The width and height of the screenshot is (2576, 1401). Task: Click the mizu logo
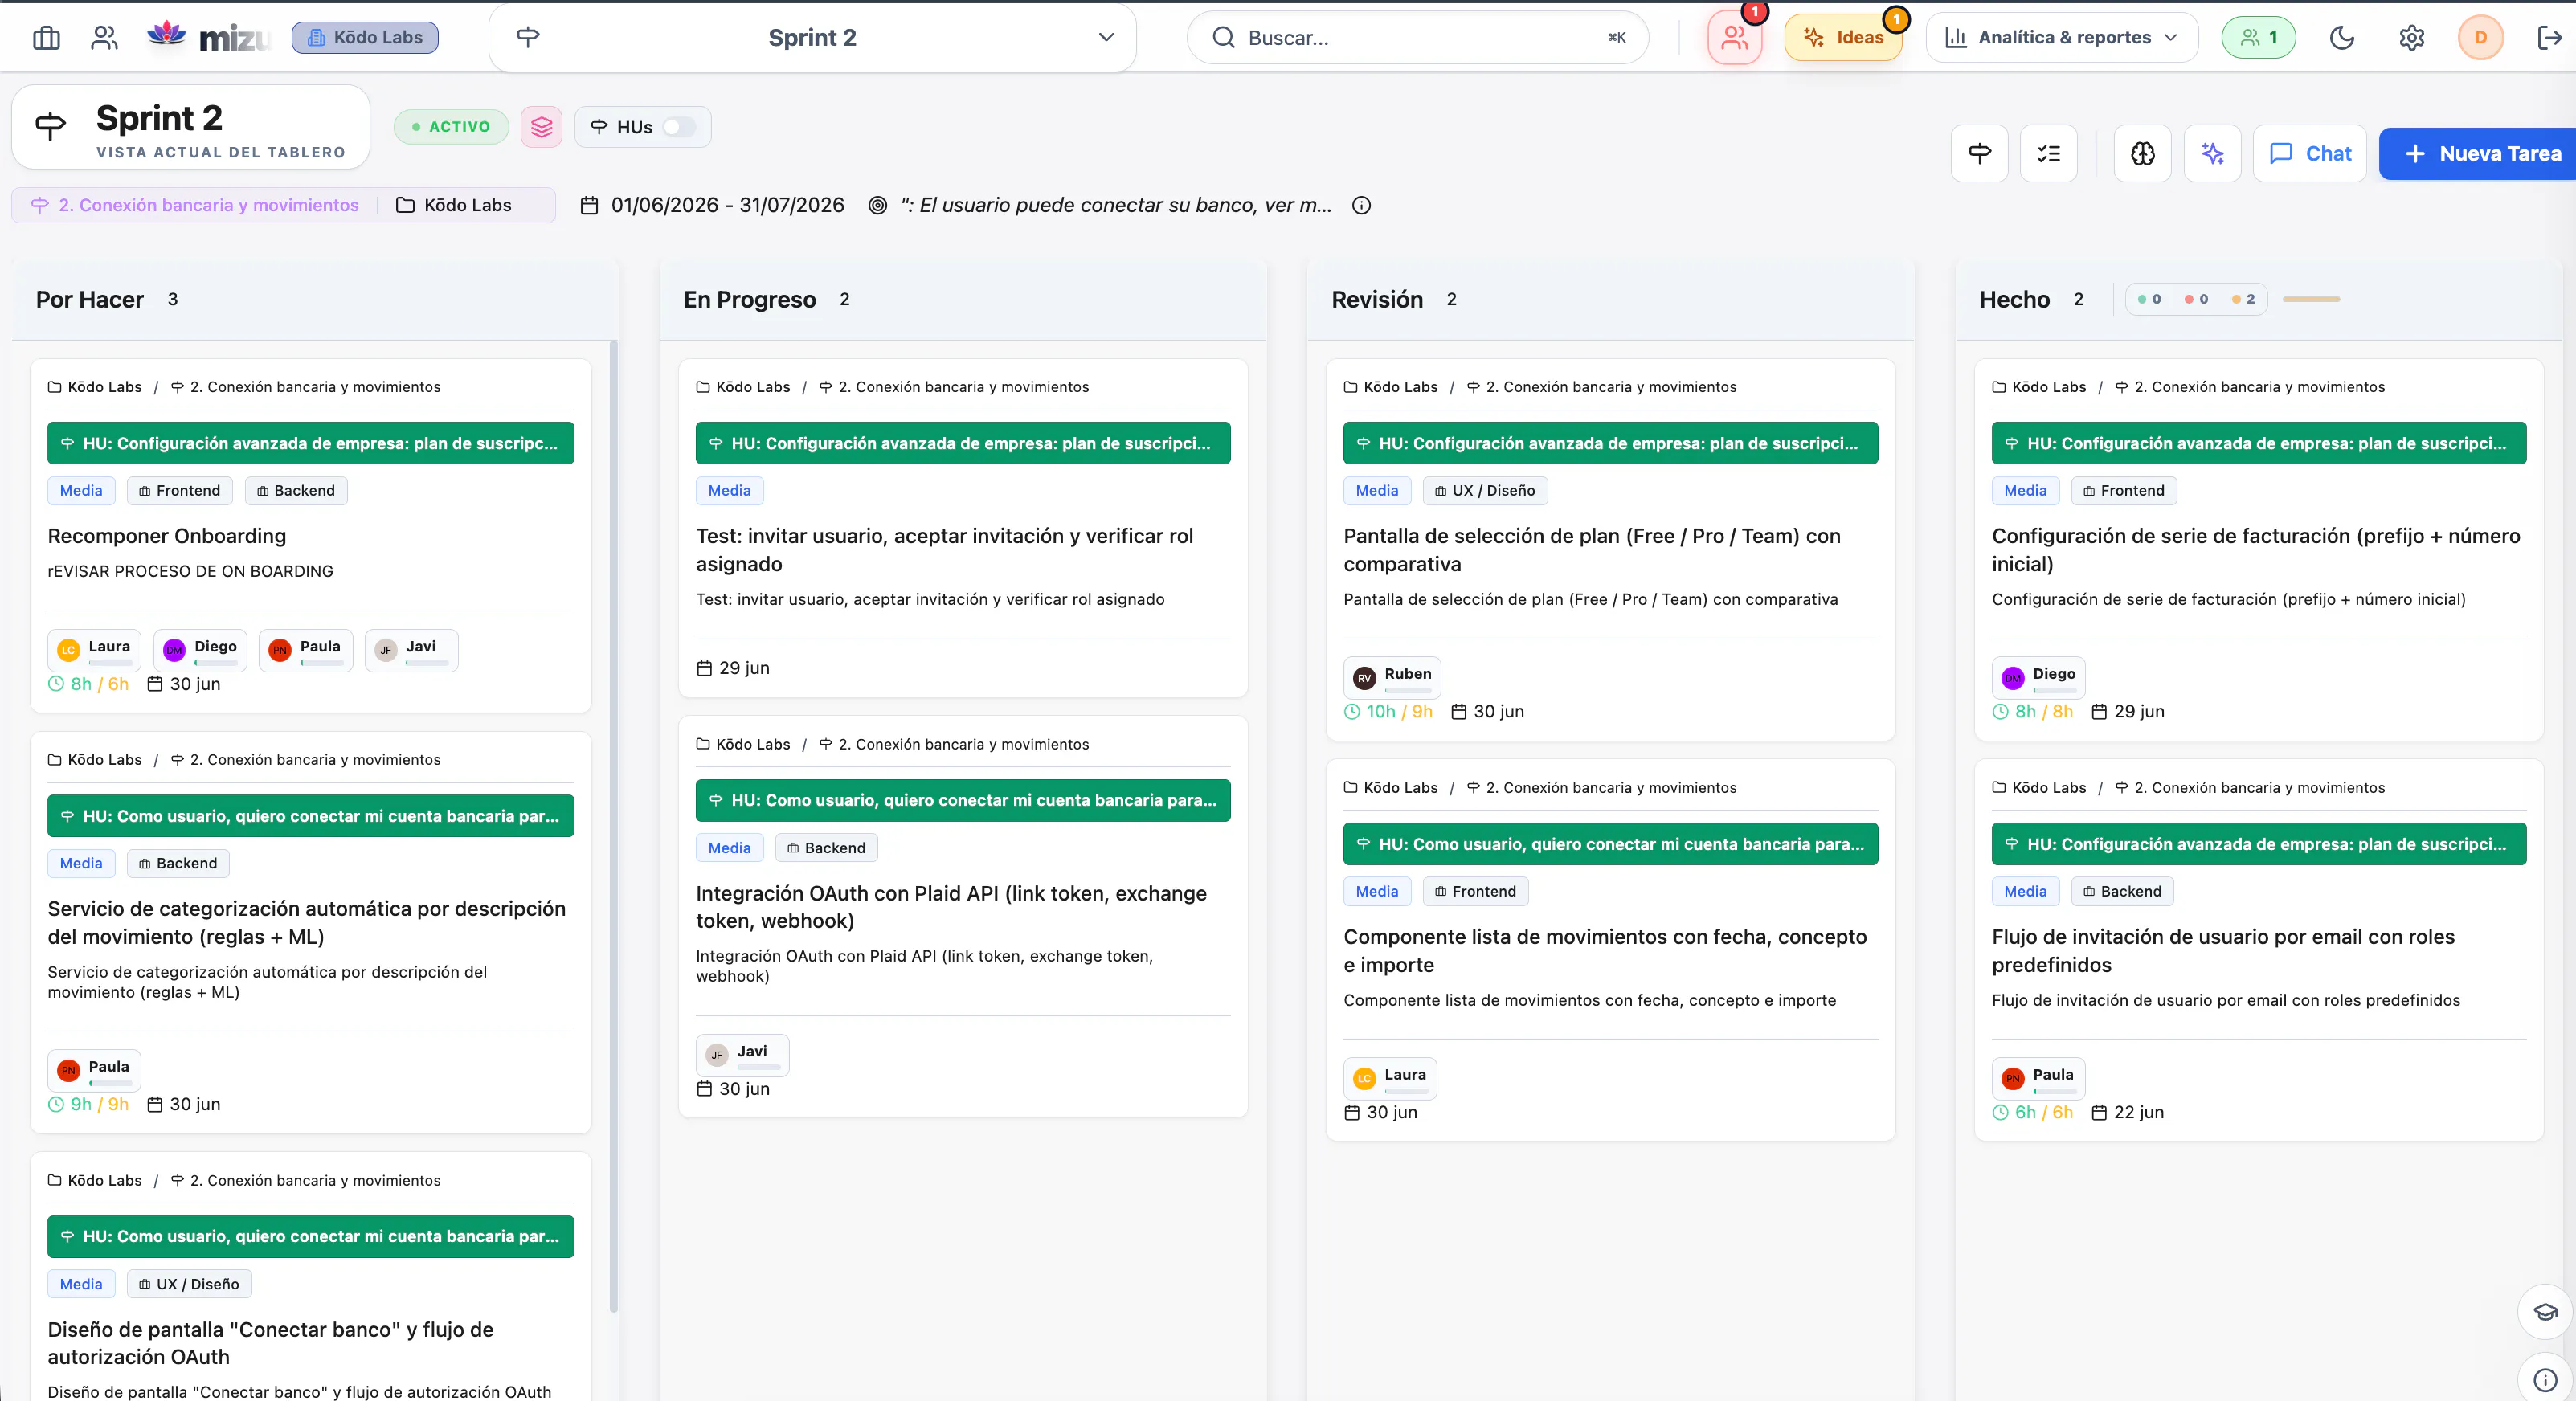[x=208, y=38]
